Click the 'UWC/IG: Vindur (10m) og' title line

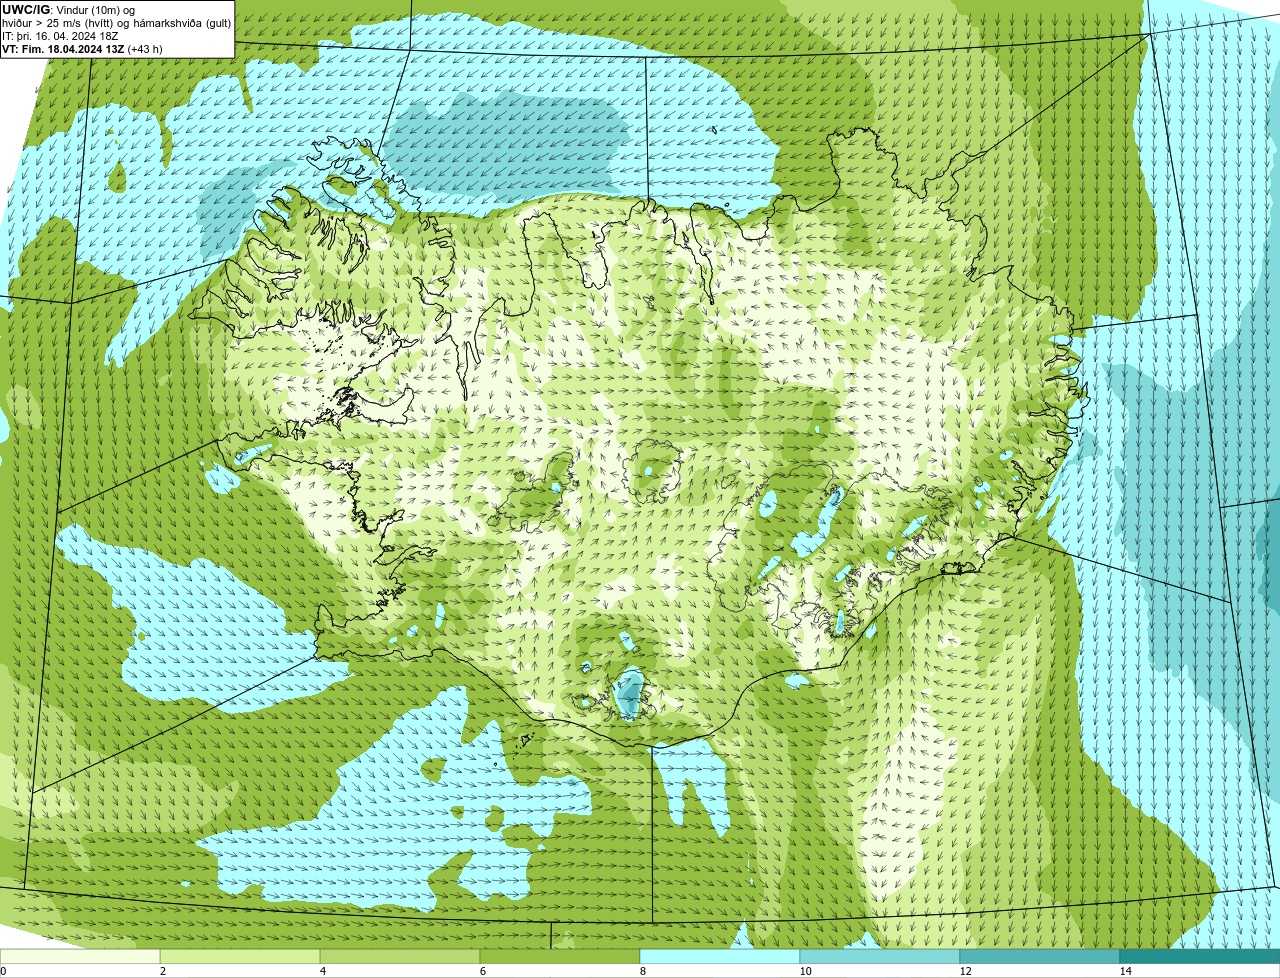tap(68, 9)
